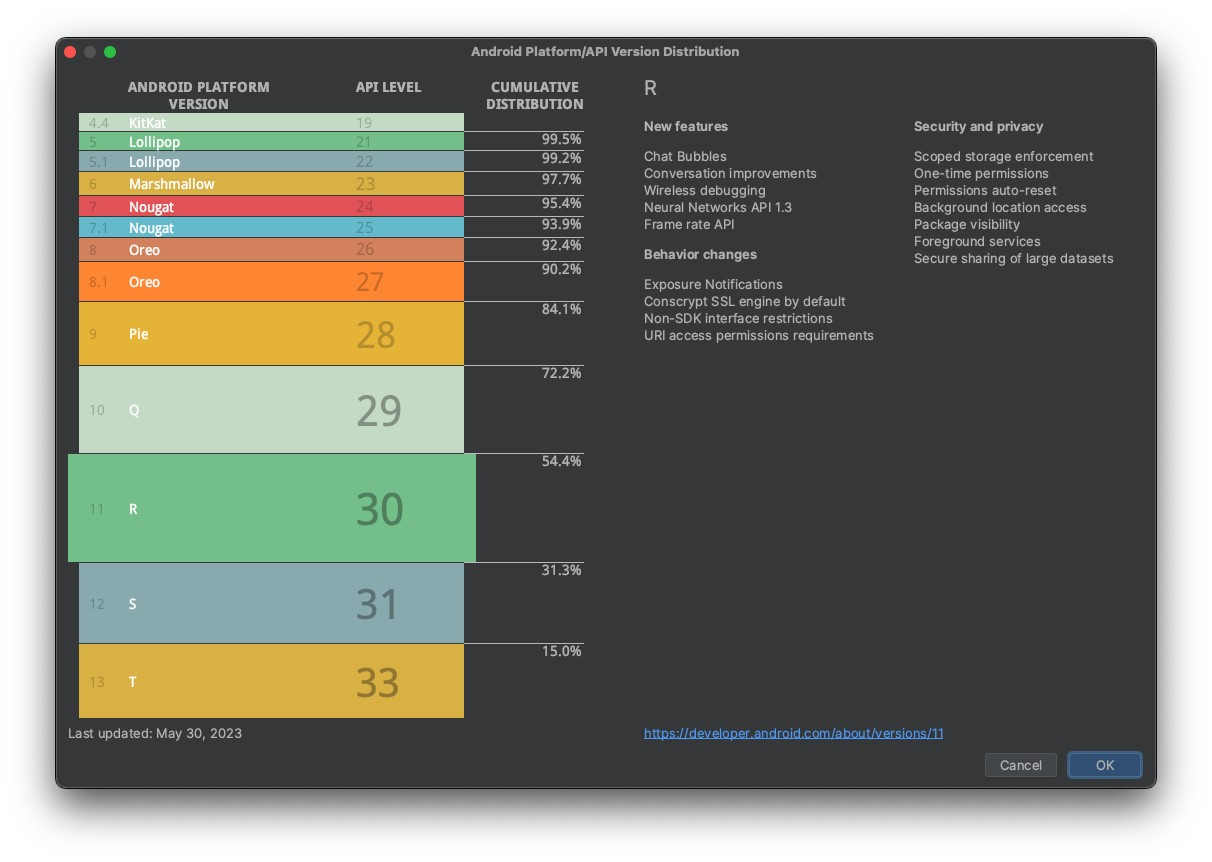Click Package visibility text

coord(967,224)
